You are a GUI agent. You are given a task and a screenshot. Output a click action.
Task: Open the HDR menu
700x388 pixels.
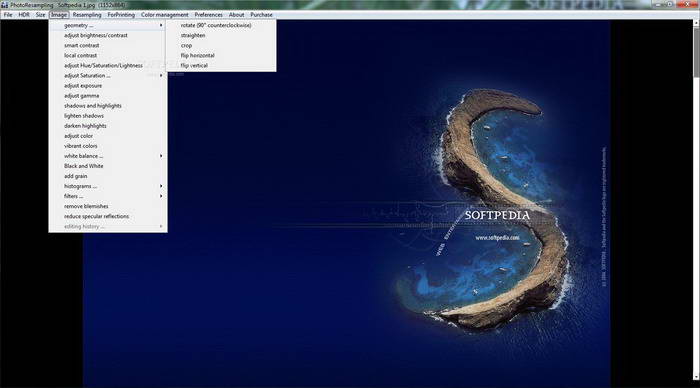[24, 15]
